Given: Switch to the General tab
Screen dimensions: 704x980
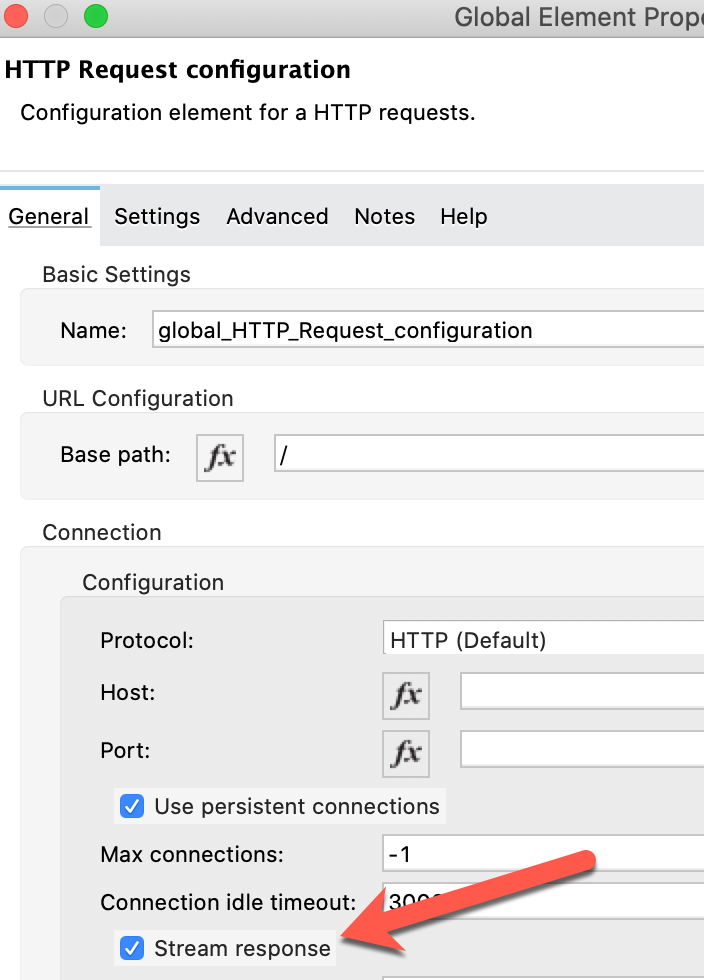Looking at the screenshot, I should point(49,216).
